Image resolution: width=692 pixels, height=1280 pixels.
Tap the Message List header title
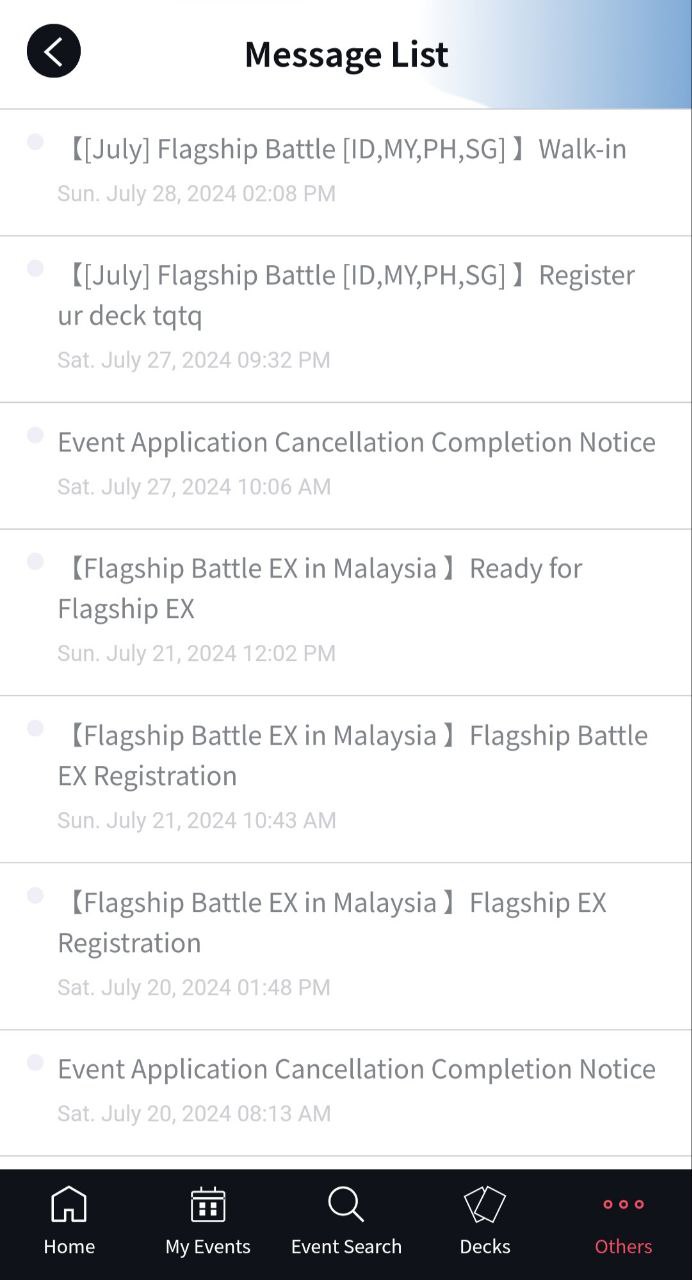pyautogui.click(x=346, y=54)
